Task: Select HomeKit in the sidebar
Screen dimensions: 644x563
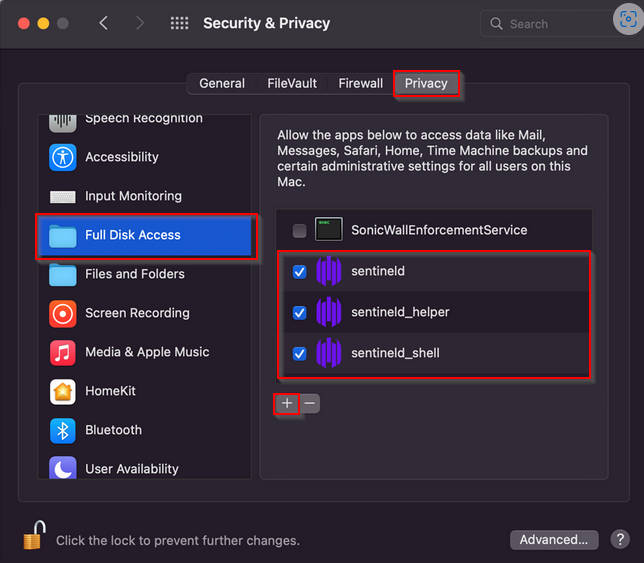Action: tap(144, 391)
